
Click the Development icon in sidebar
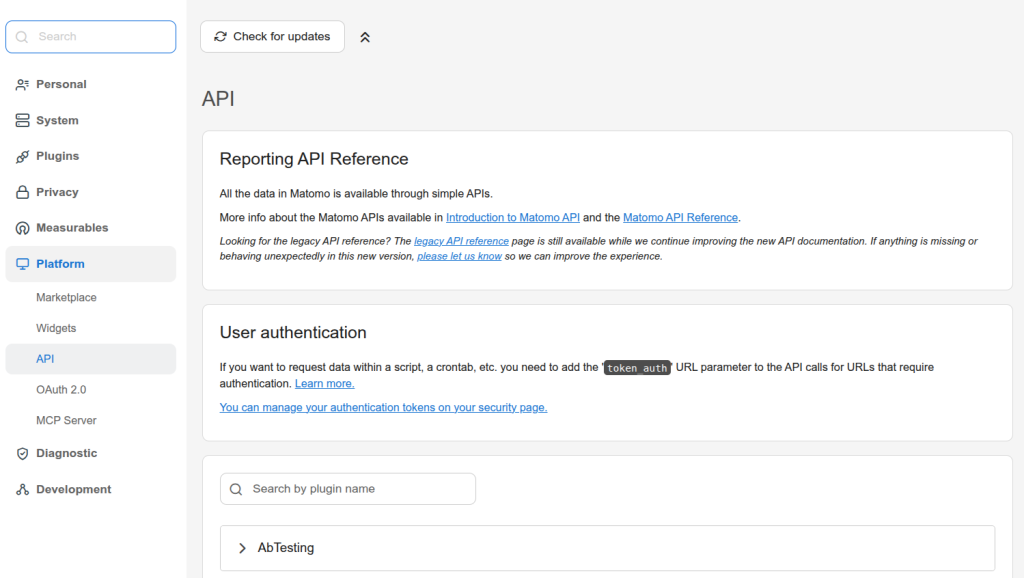coord(22,489)
